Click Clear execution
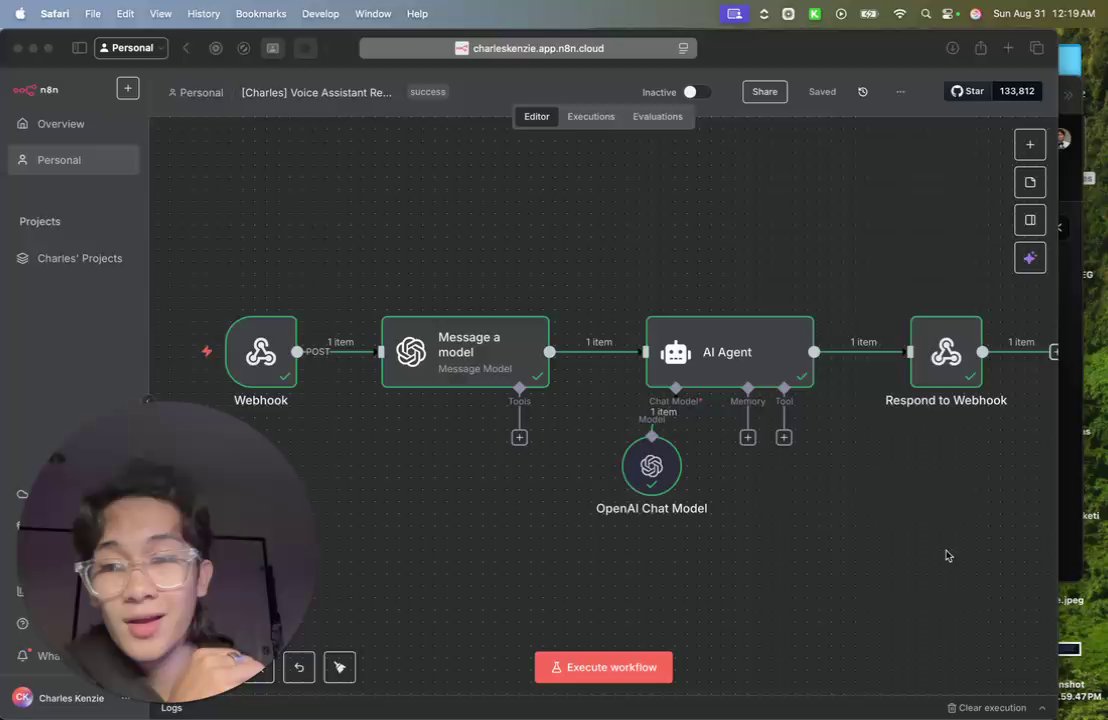This screenshot has height=720, width=1108. (986, 708)
